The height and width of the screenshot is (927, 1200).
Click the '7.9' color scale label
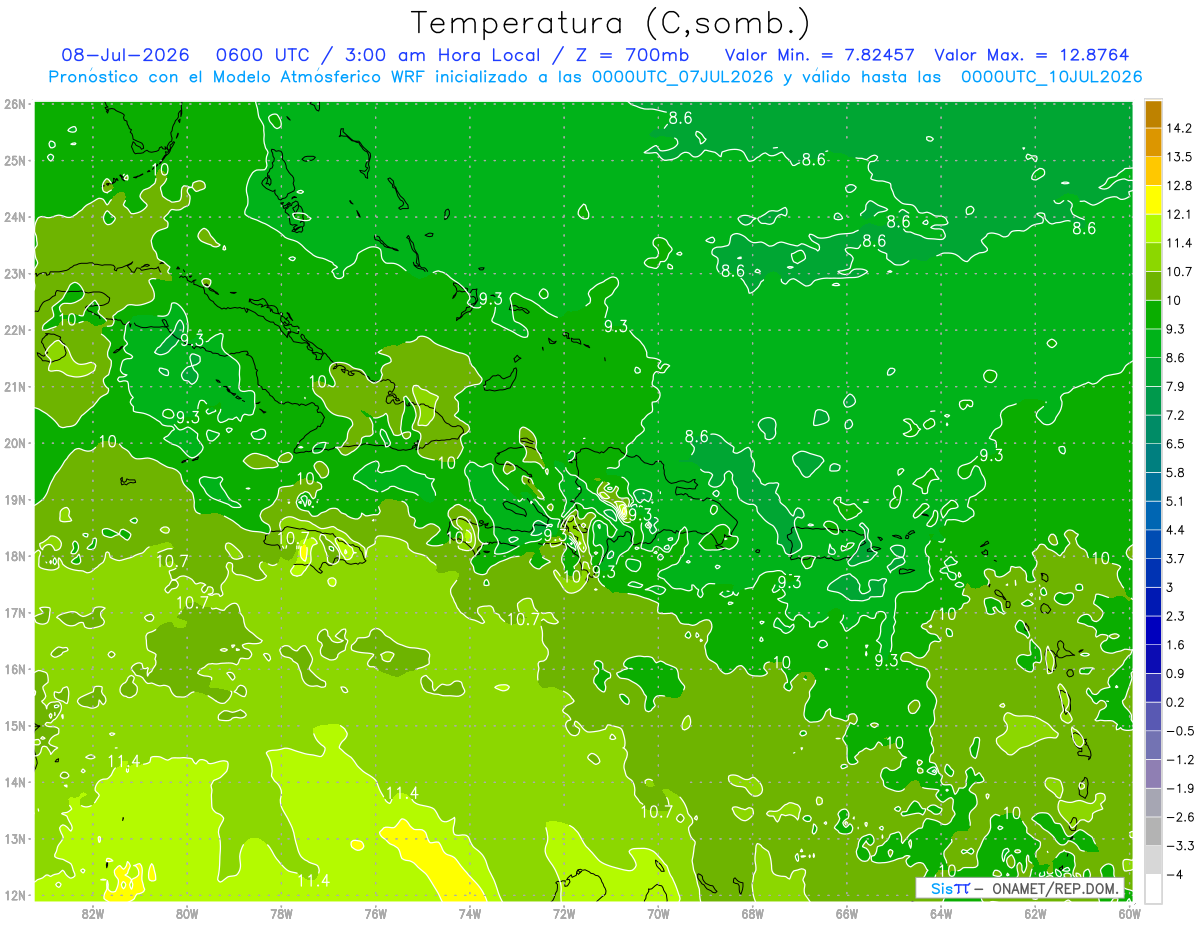tap(1175, 386)
